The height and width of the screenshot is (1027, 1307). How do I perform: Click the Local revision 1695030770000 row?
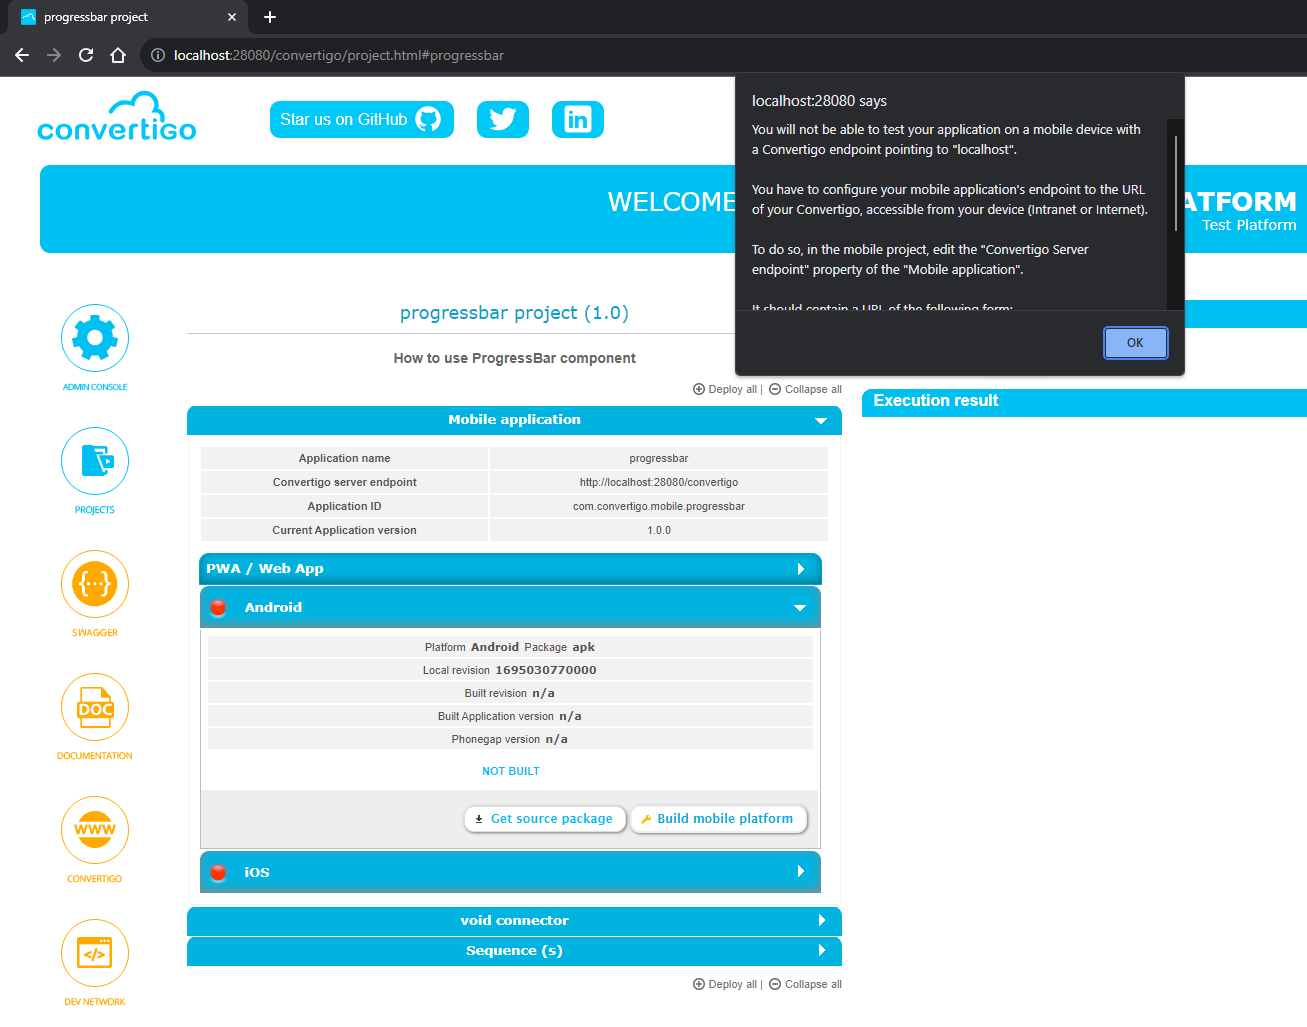point(510,670)
